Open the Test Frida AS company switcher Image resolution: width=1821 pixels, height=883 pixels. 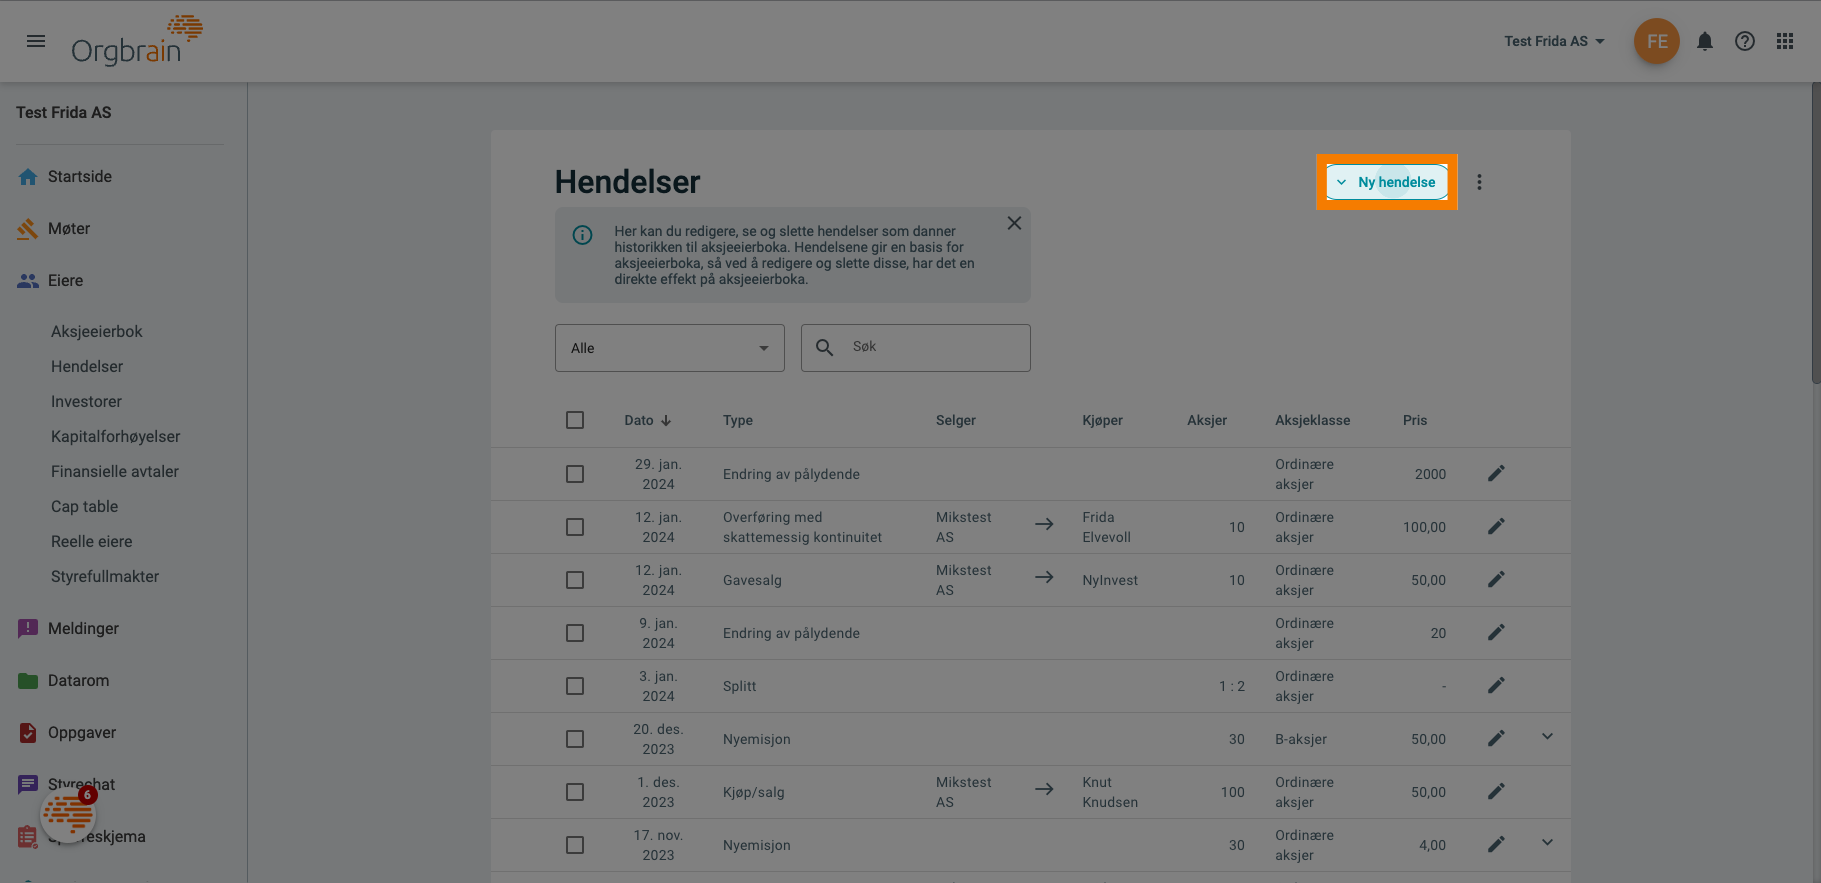tap(1554, 41)
